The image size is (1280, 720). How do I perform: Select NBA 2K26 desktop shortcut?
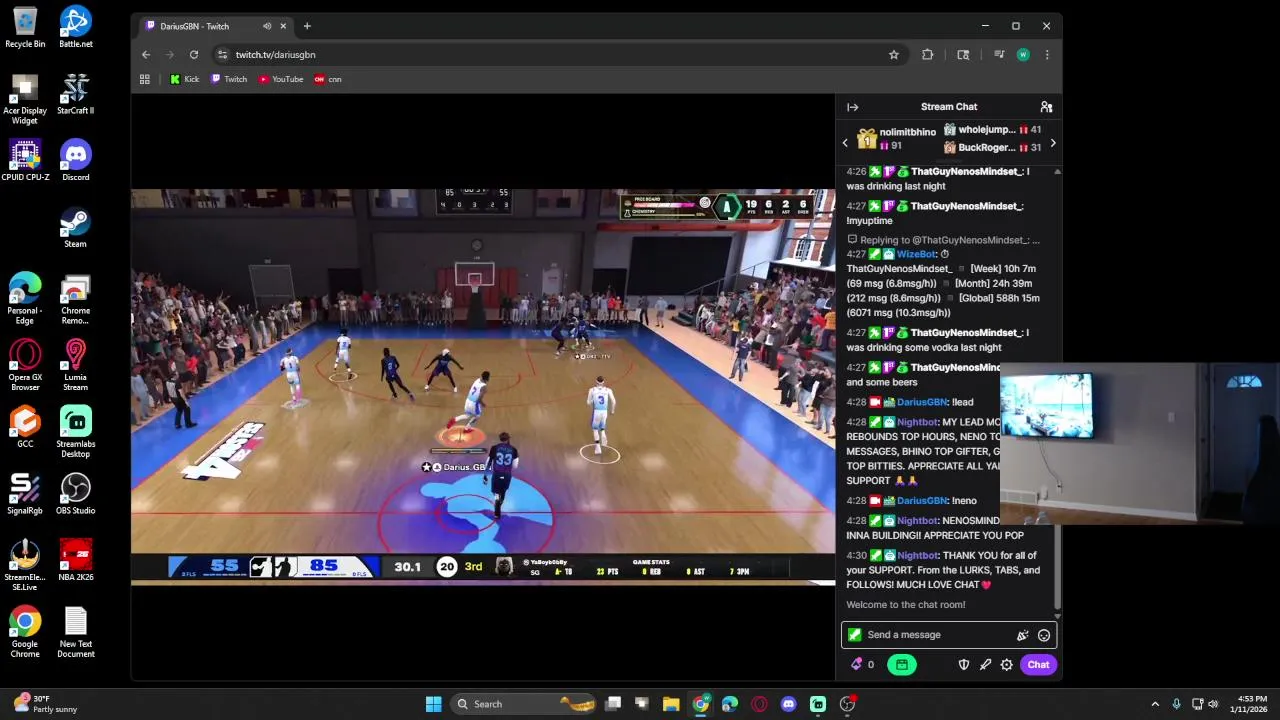click(75, 561)
